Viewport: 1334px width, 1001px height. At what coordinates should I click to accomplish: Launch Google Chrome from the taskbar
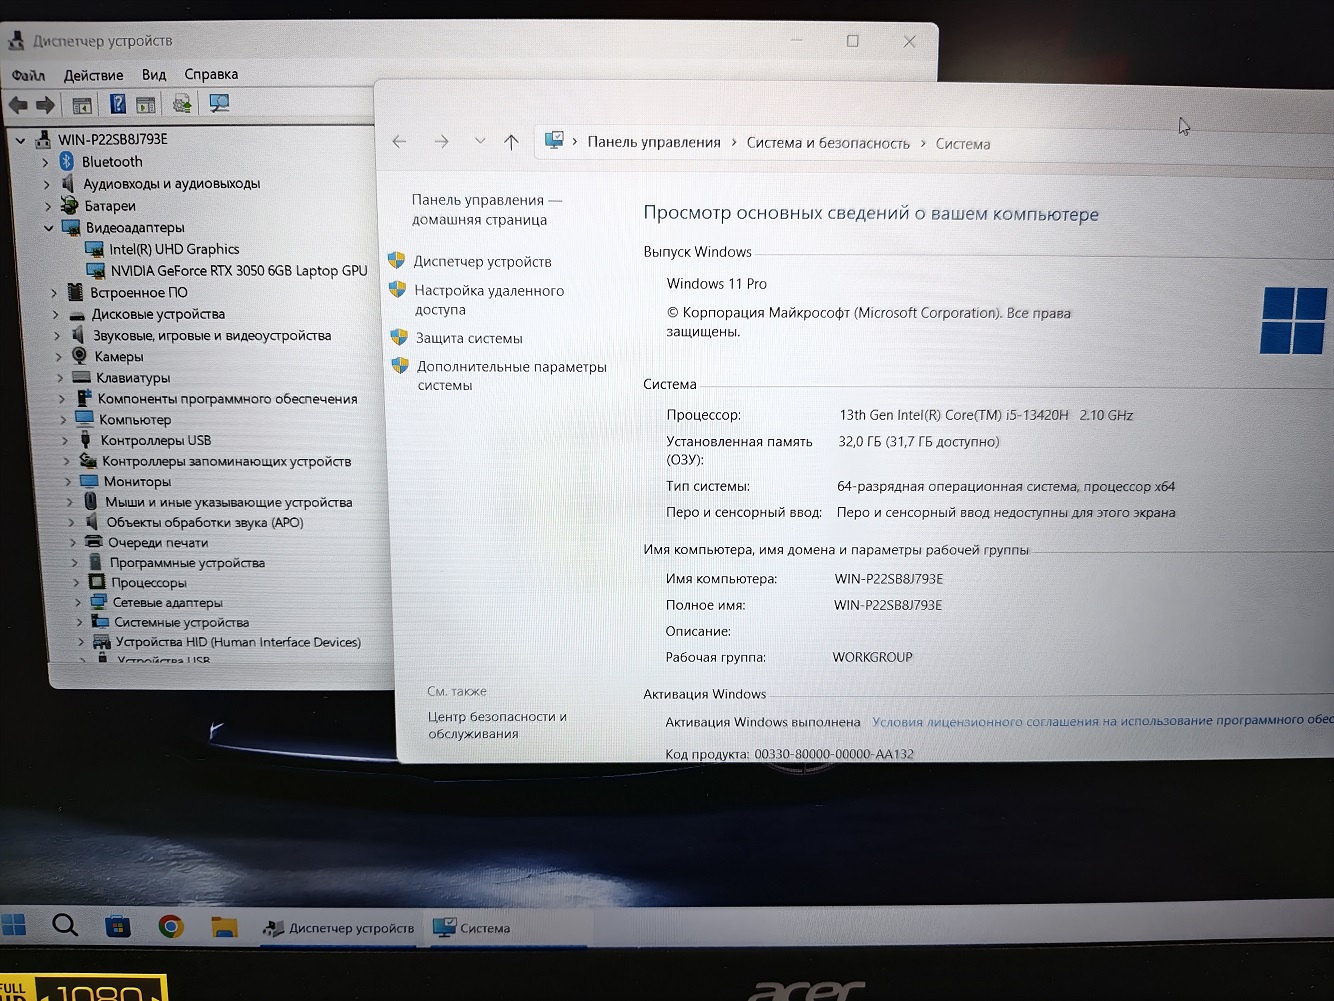(171, 927)
